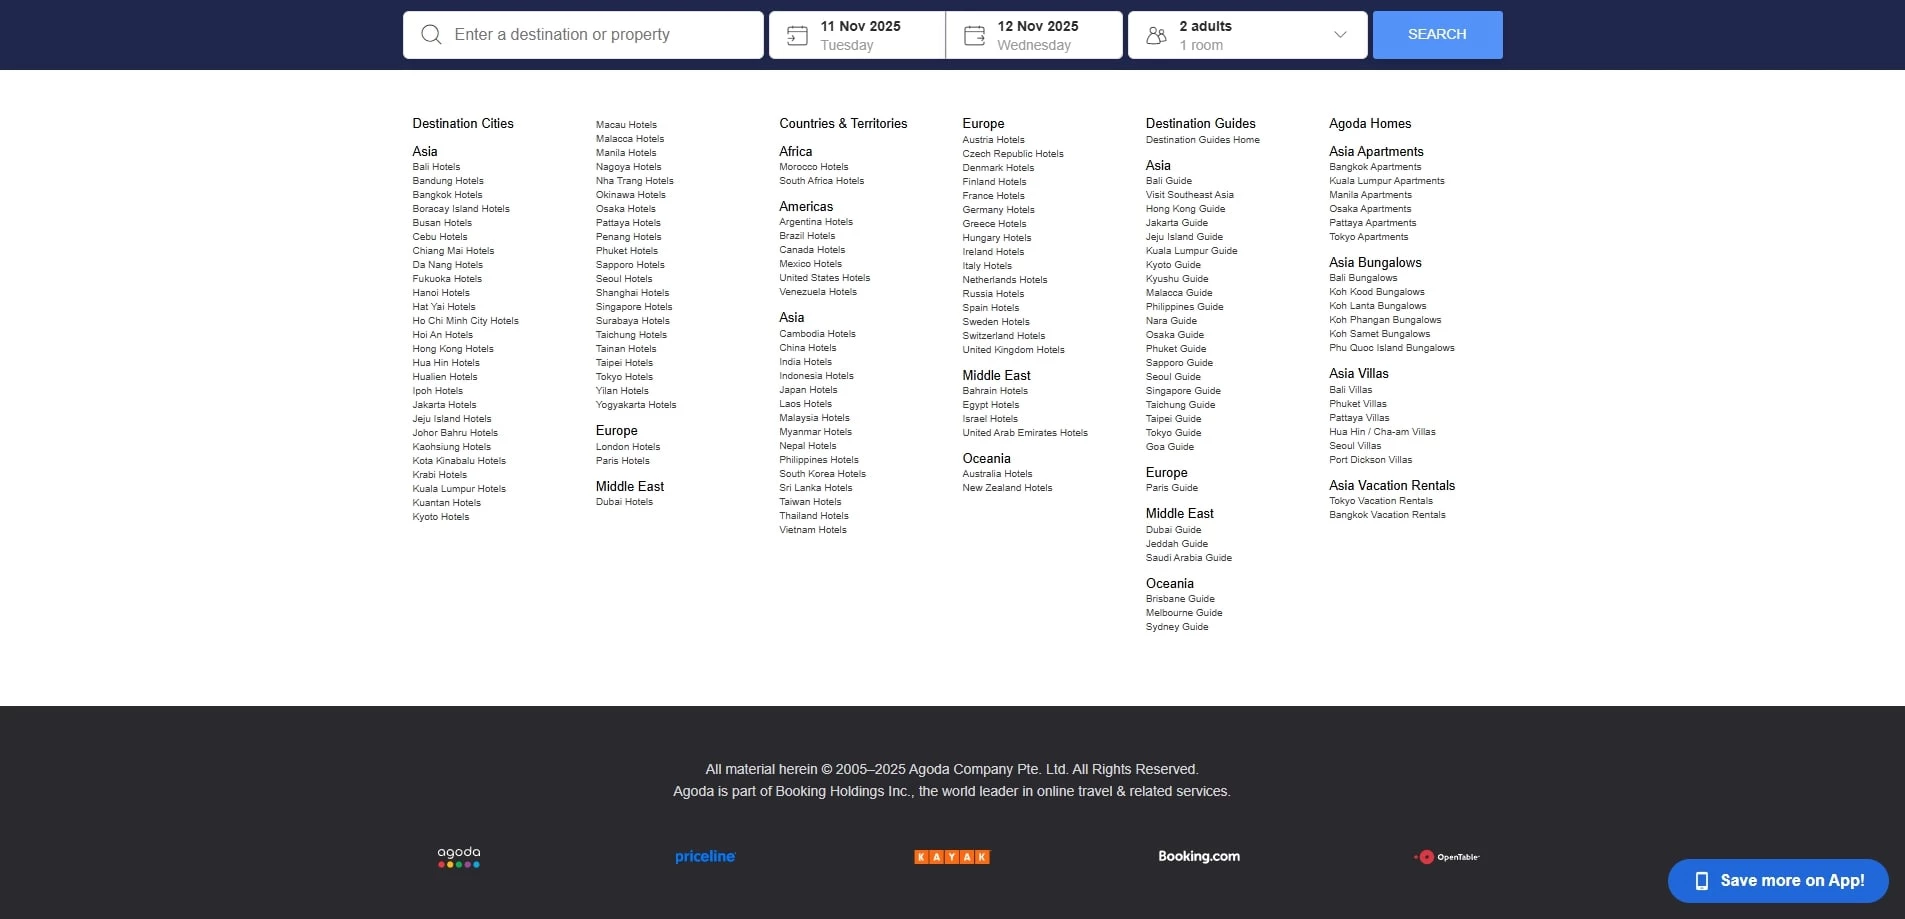Click the search magnifier icon
The height and width of the screenshot is (919, 1905).
tap(431, 35)
